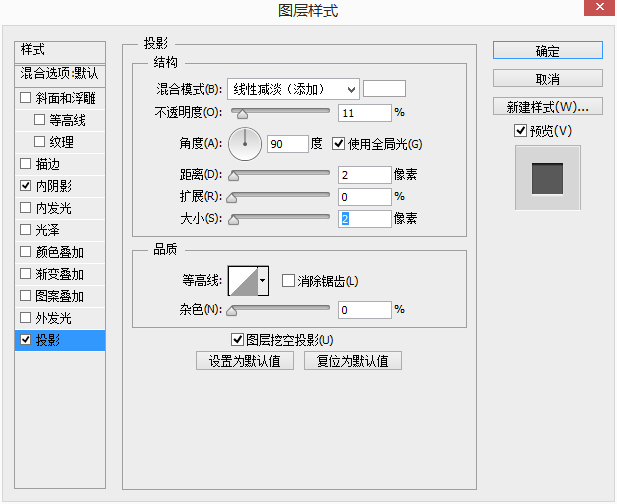Viewport: 617px width, 504px height.
Task: Enable 消除锯齿(L) checkbox
Action: 288,281
